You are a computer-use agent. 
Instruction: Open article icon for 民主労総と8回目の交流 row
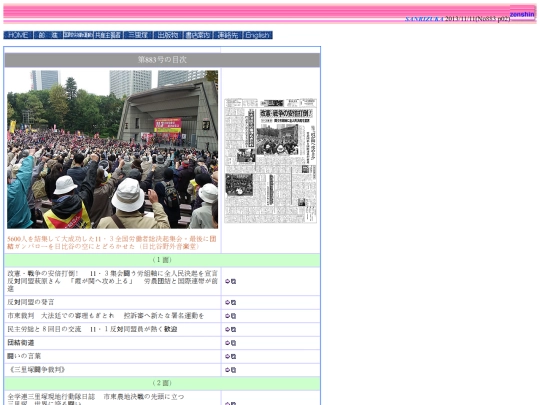(230, 329)
